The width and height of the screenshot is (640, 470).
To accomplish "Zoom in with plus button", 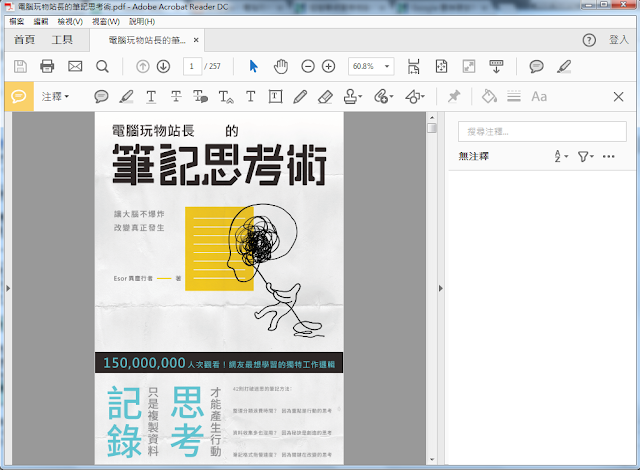I will click(x=329, y=66).
